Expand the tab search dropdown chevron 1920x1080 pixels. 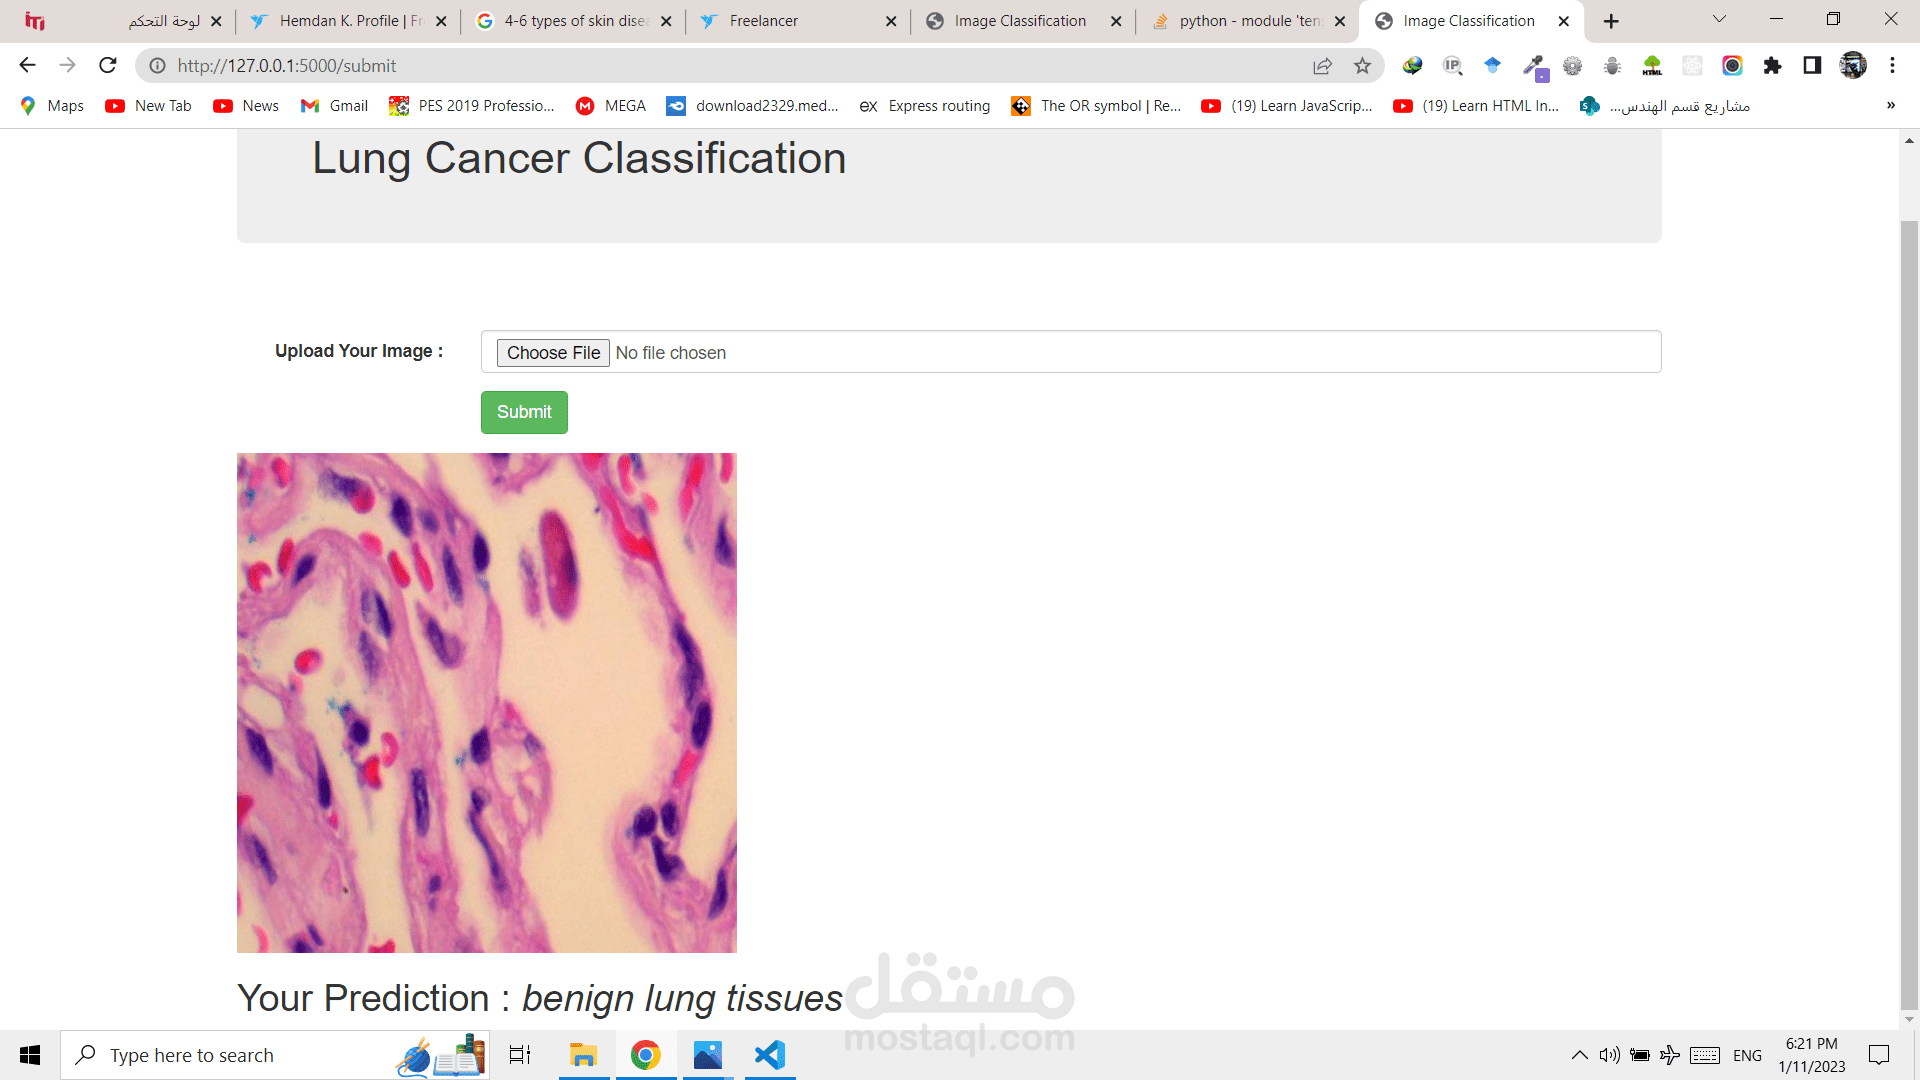(x=1719, y=20)
